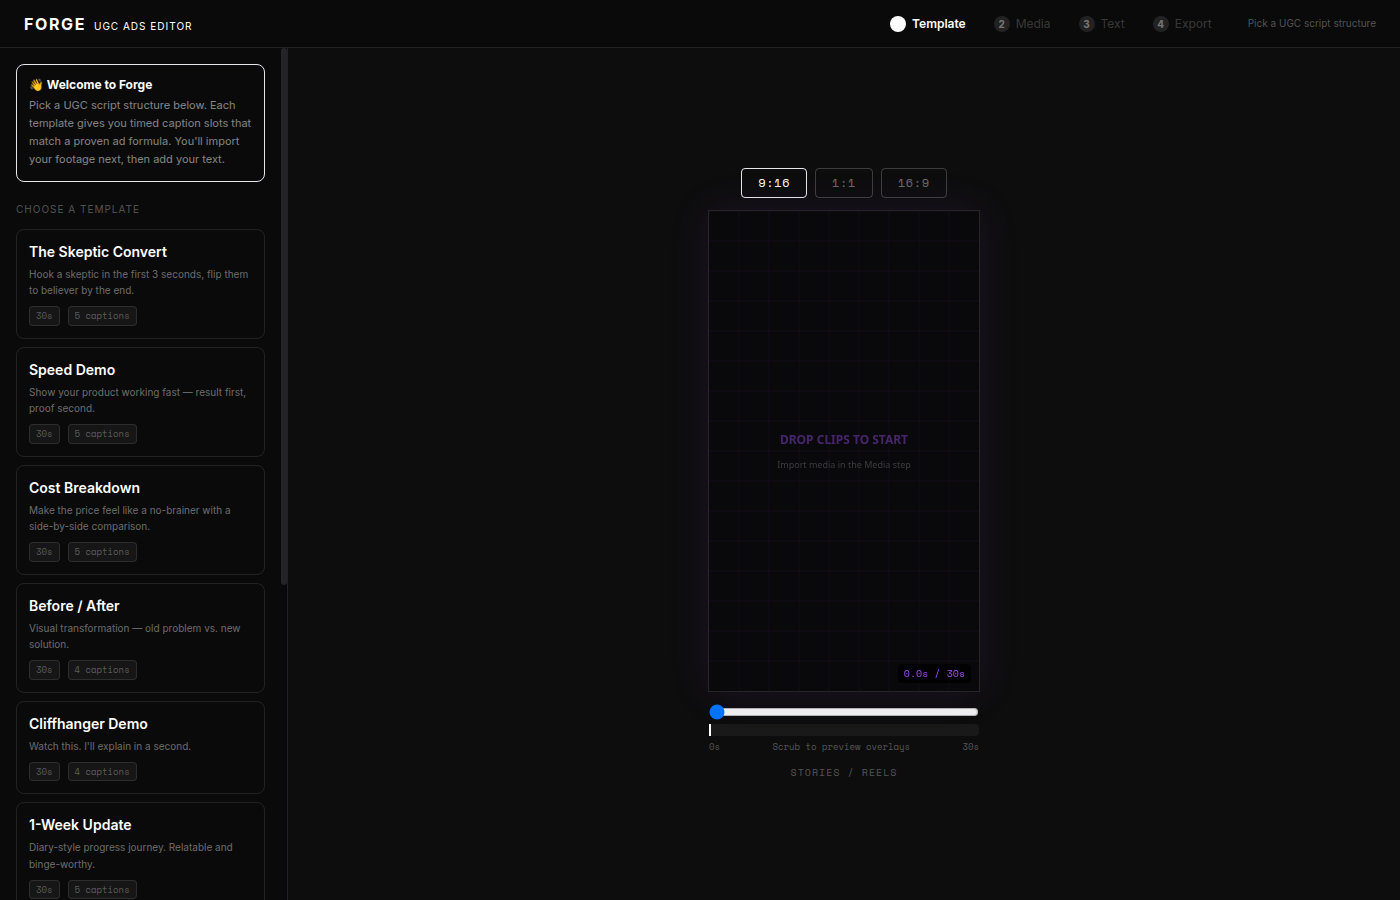Click the scrub slider handle at 0s
Screen dimensions: 1400x900
(717, 712)
